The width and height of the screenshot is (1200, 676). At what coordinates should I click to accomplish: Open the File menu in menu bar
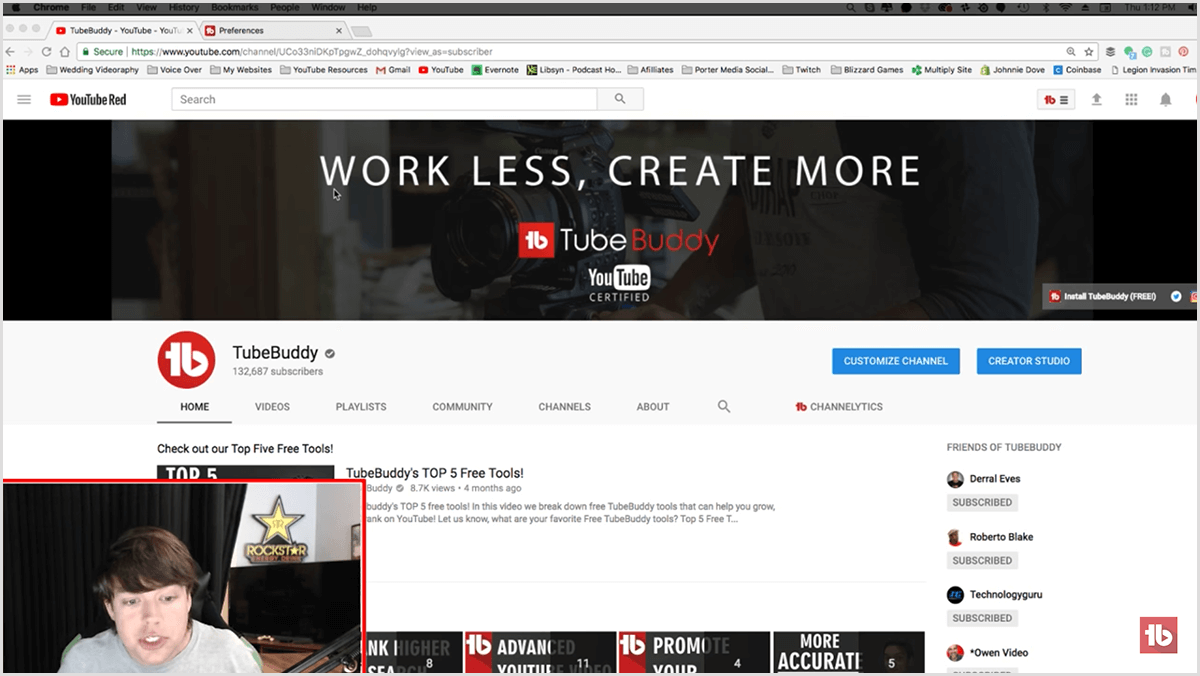[x=88, y=7]
